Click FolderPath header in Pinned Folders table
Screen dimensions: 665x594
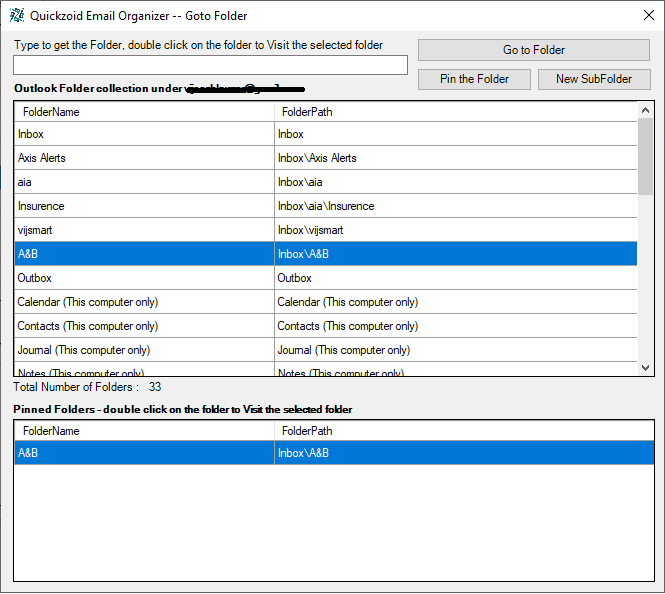[x=464, y=431]
